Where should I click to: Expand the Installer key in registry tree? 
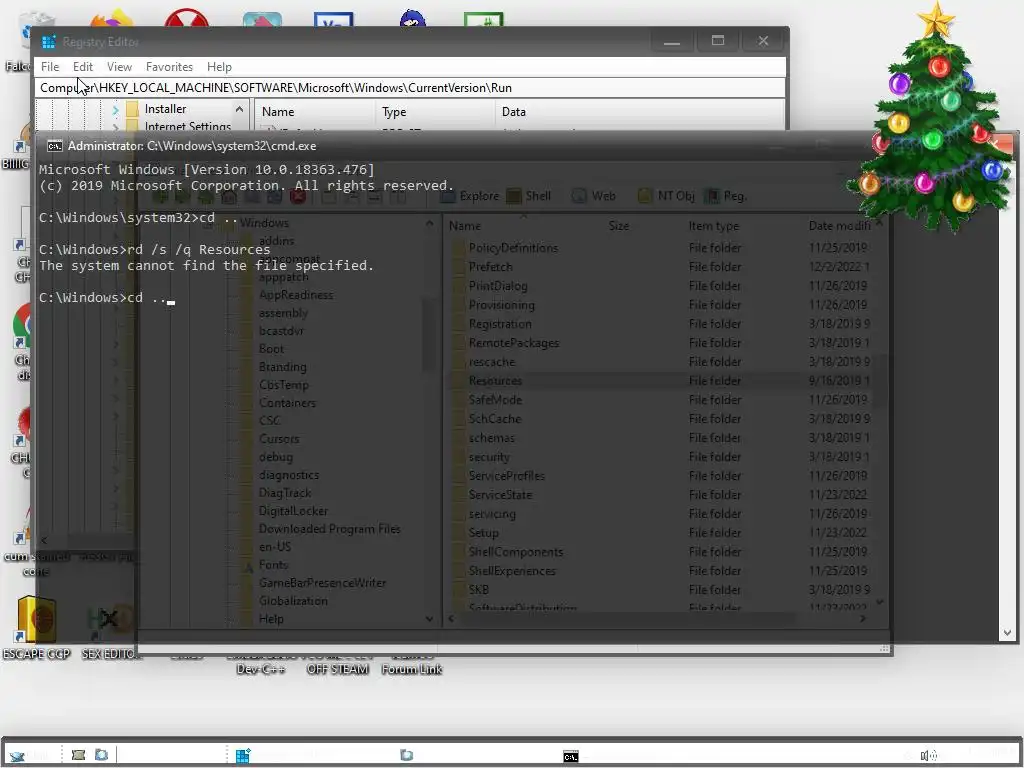pos(116,110)
